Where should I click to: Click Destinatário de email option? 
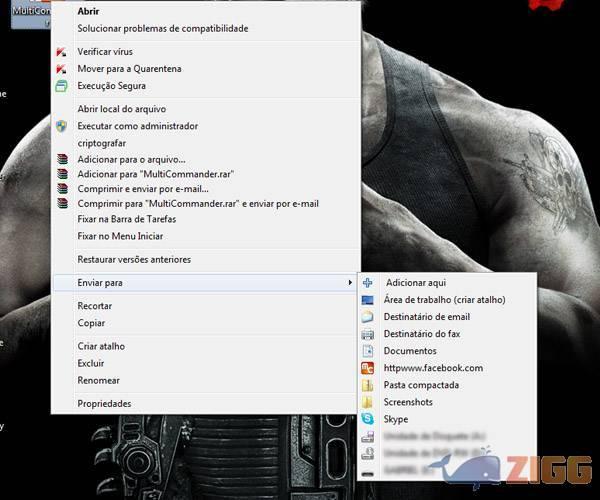(x=426, y=316)
